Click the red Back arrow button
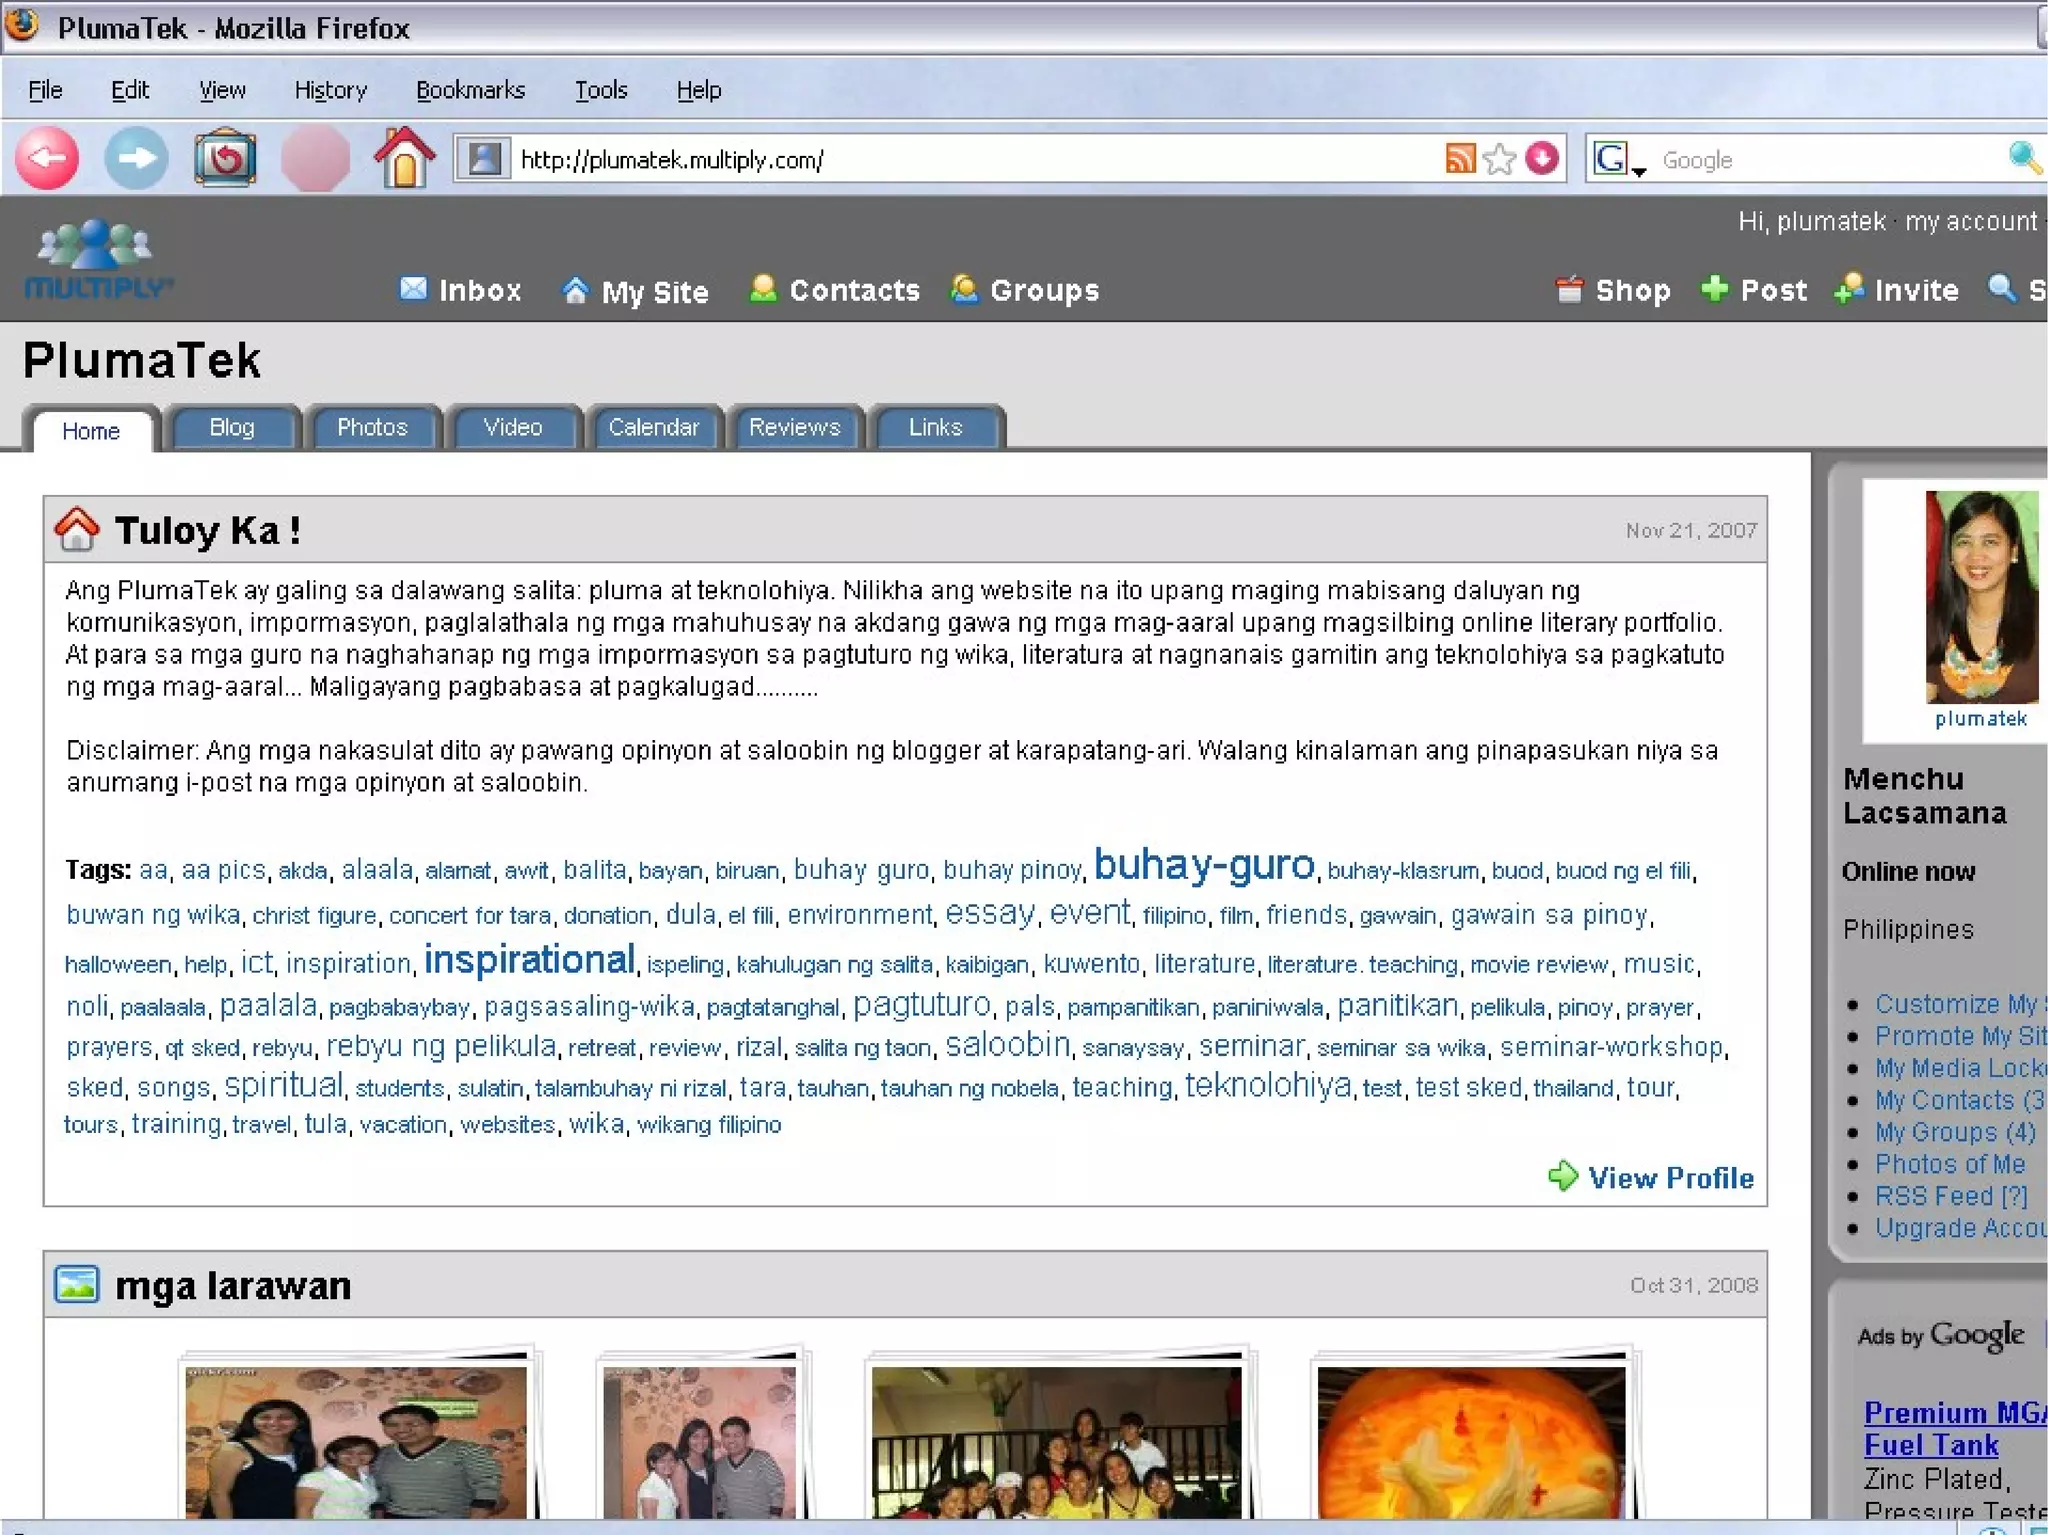The height and width of the screenshot is (1535, 2048). 47,158
